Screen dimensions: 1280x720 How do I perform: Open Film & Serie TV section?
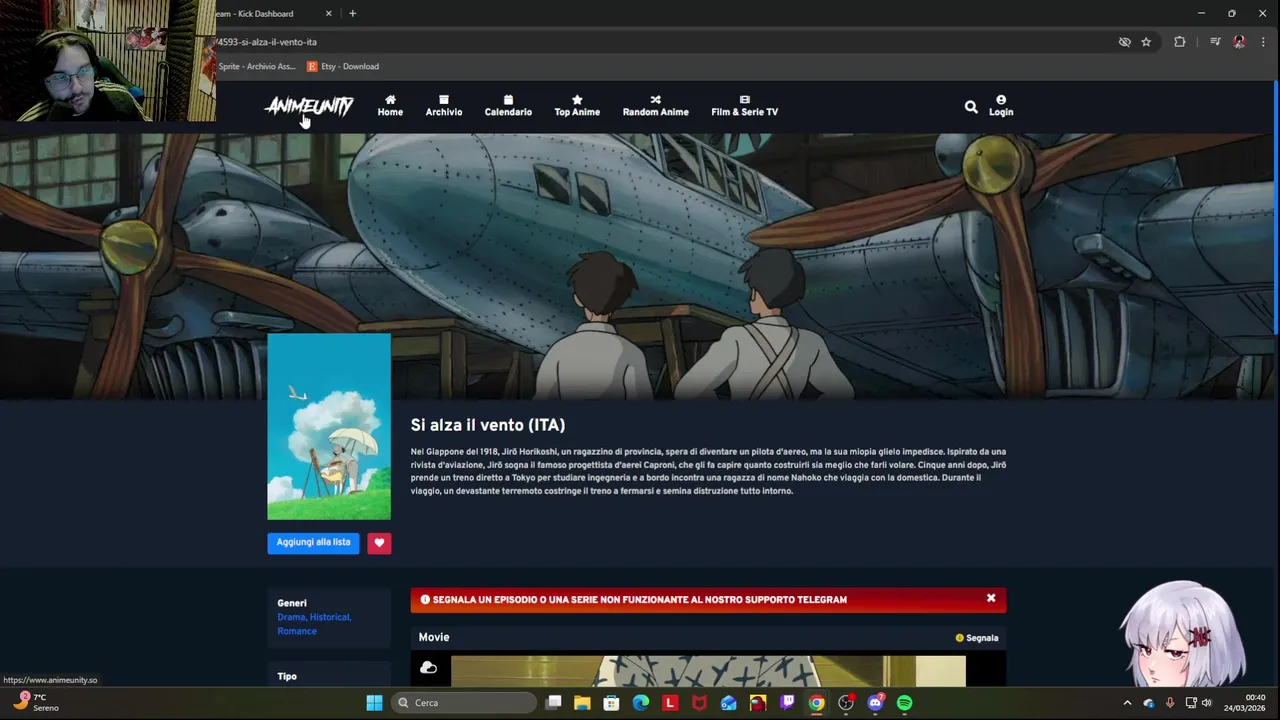pos(744,106)
